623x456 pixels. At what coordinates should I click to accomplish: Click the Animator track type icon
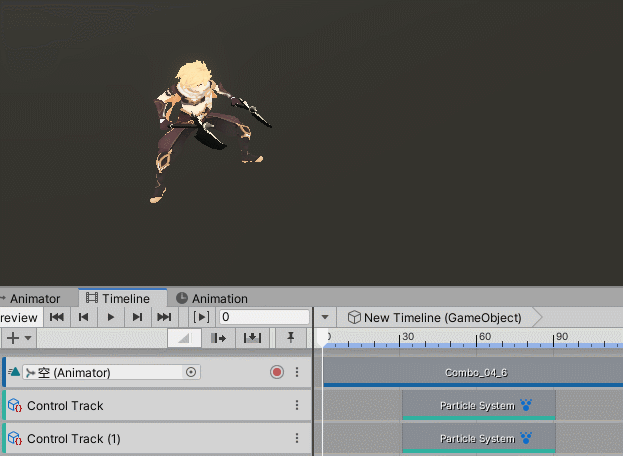click(x=14, y=372)
